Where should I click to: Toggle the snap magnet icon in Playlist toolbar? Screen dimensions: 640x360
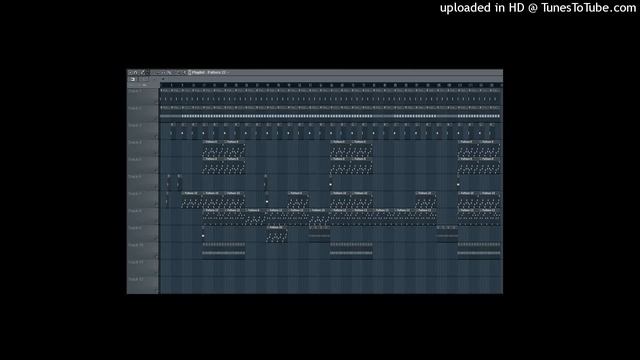135,72
